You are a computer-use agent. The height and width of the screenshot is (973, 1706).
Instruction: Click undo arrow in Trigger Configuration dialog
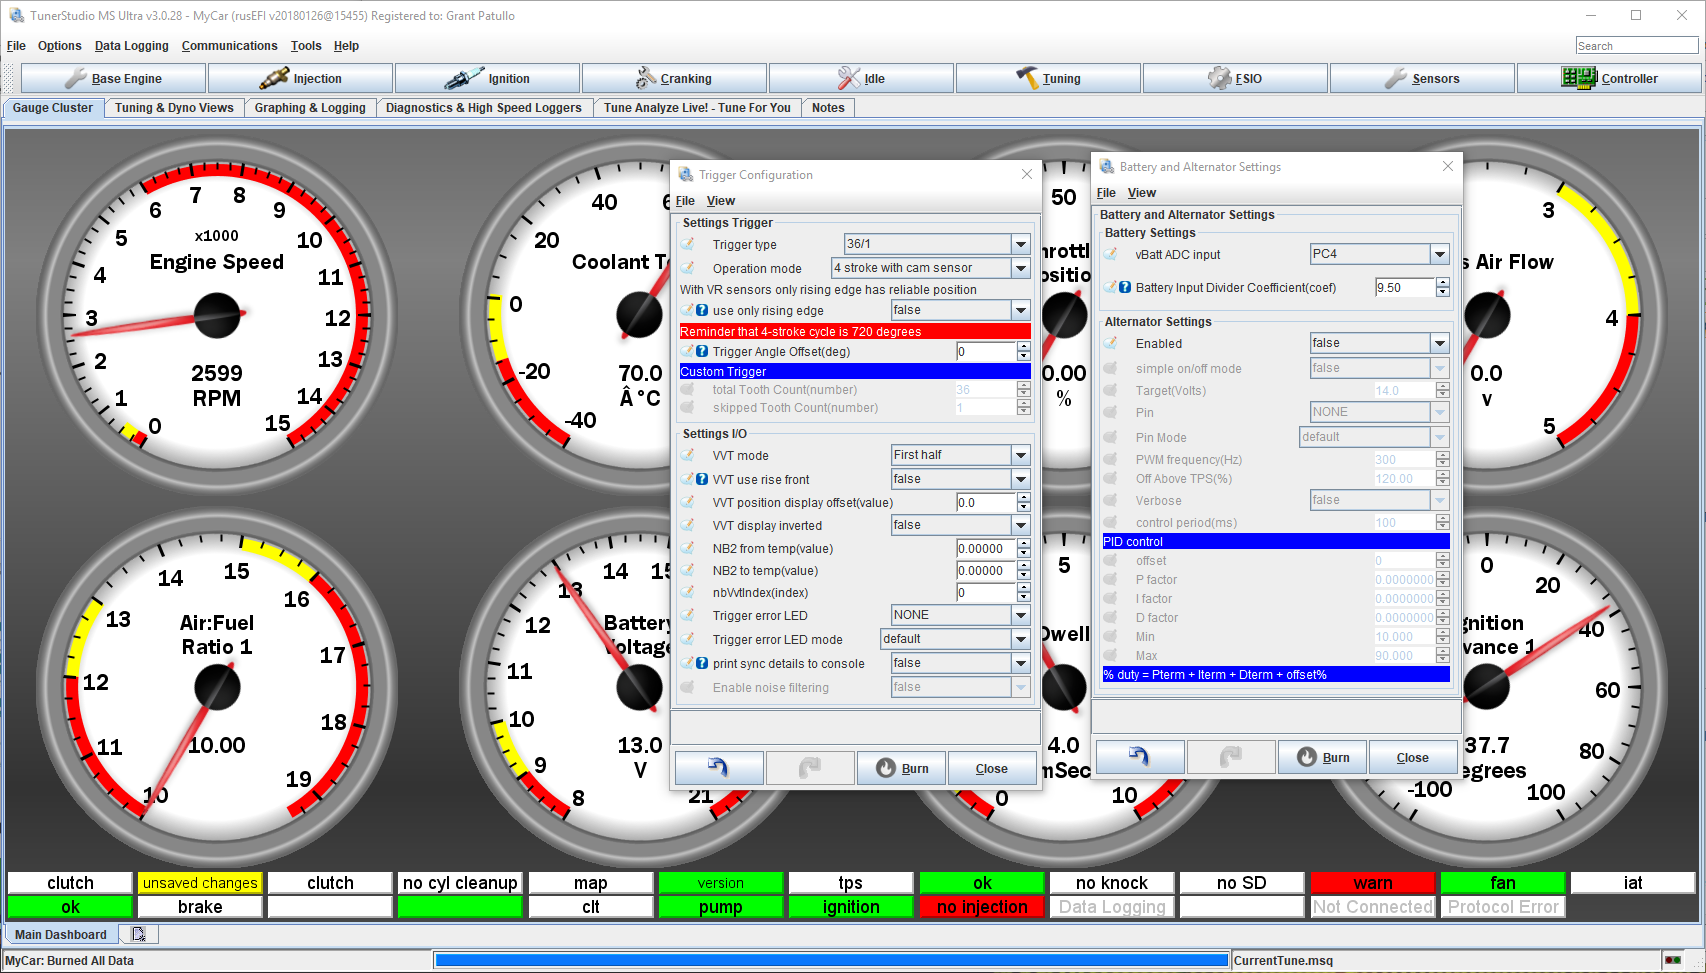(x=719, y=768)
